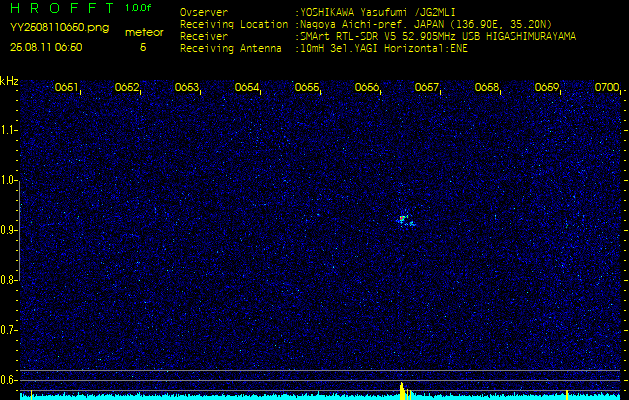Click the 'Receiver' field label
Image resolution: width=629 pixels, height=400 pixels.
pyautogui.click(x=204, y=37)
